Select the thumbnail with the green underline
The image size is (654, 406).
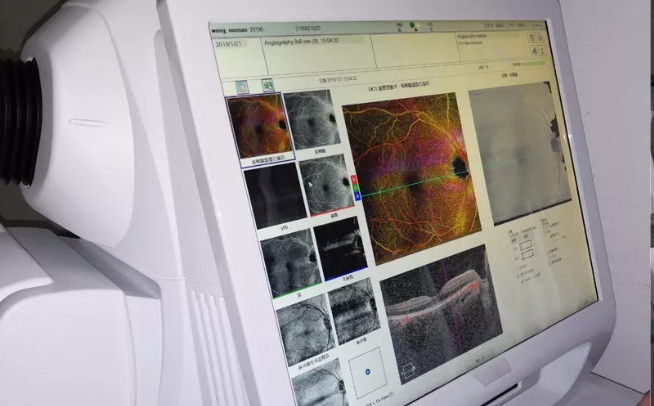289,263
